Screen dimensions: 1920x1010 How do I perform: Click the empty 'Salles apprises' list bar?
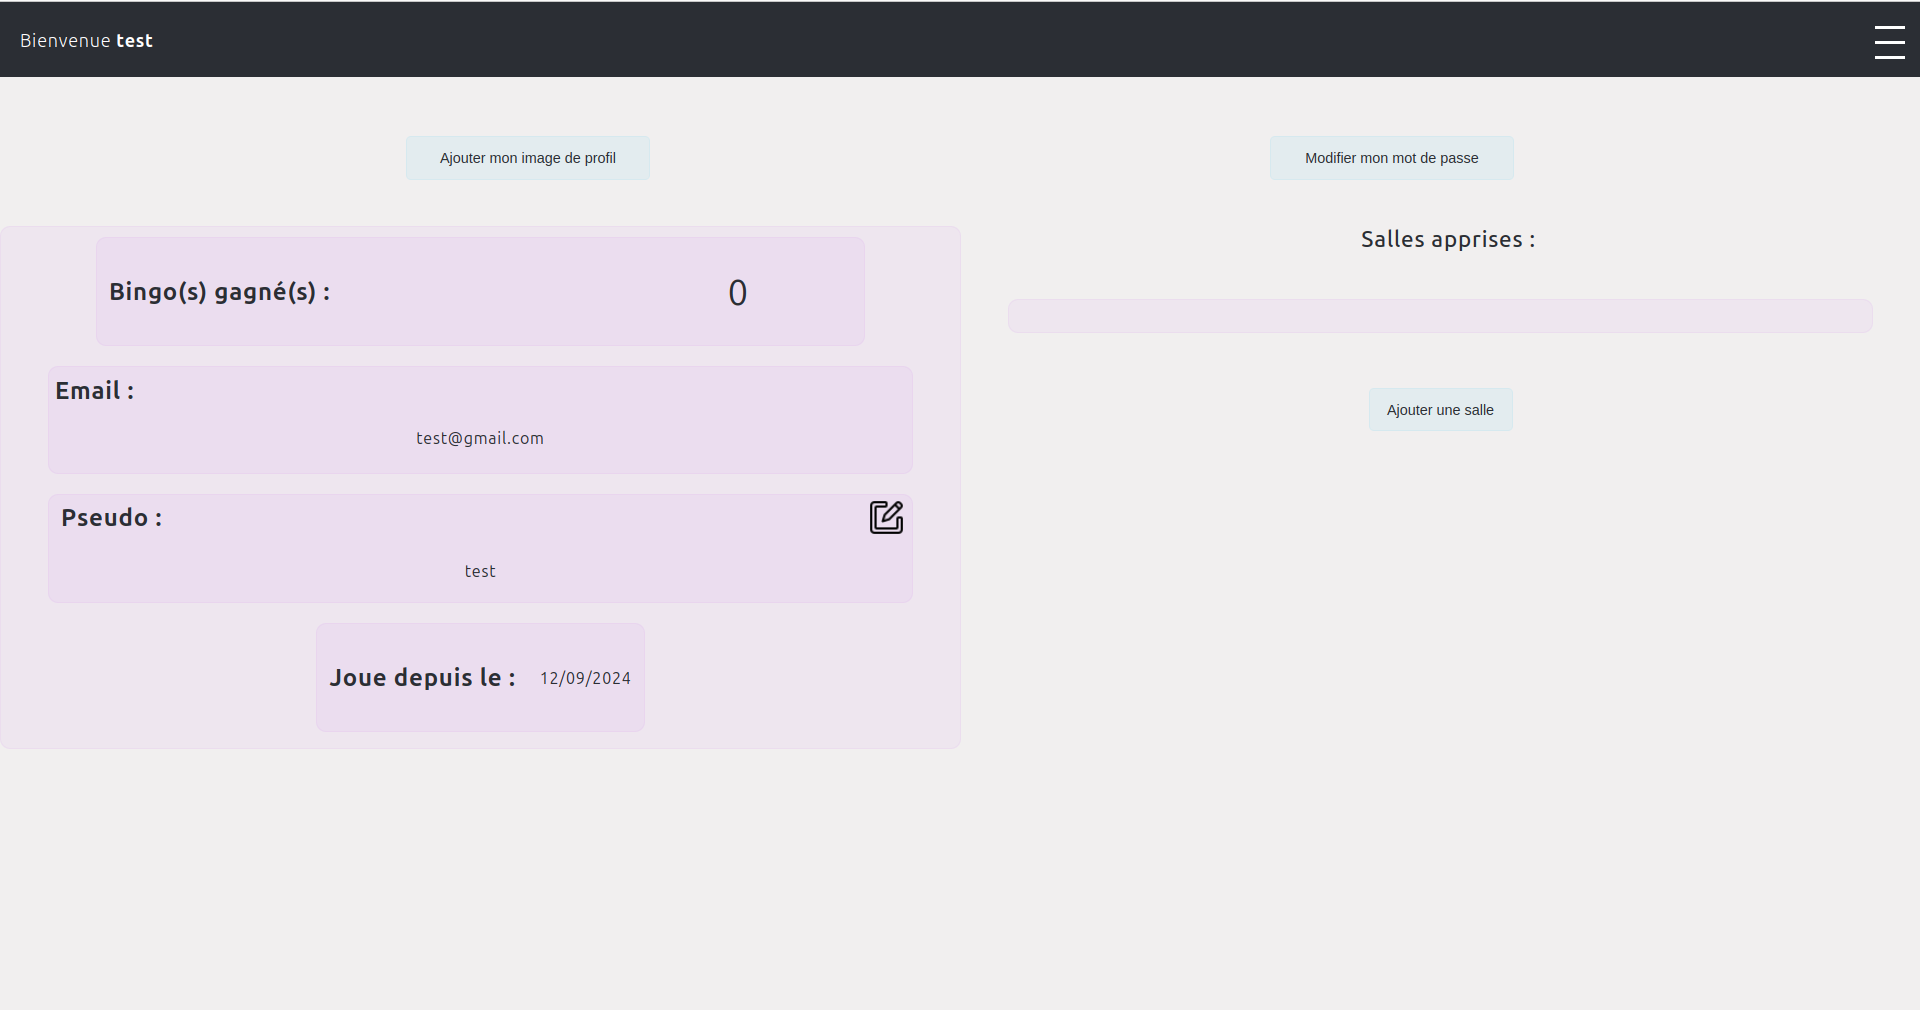click(x=1440, y=316)
